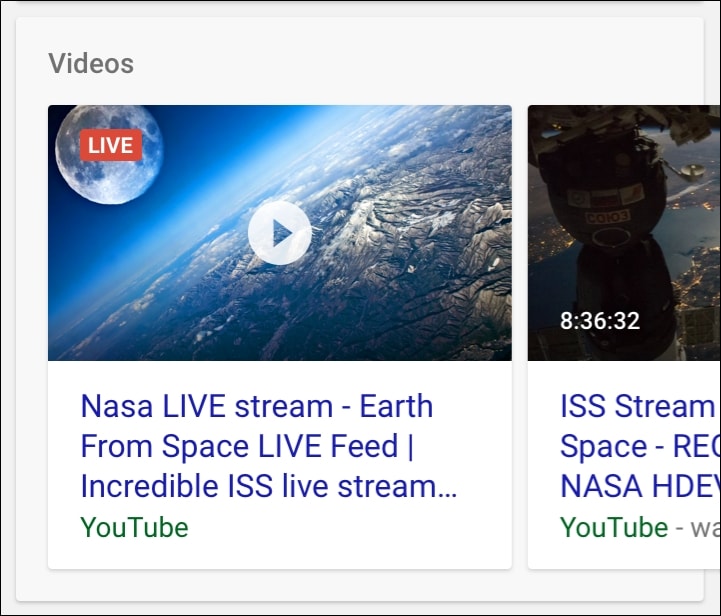
Task: Click YouTube source under the ISS video
Action: [614, 527]
